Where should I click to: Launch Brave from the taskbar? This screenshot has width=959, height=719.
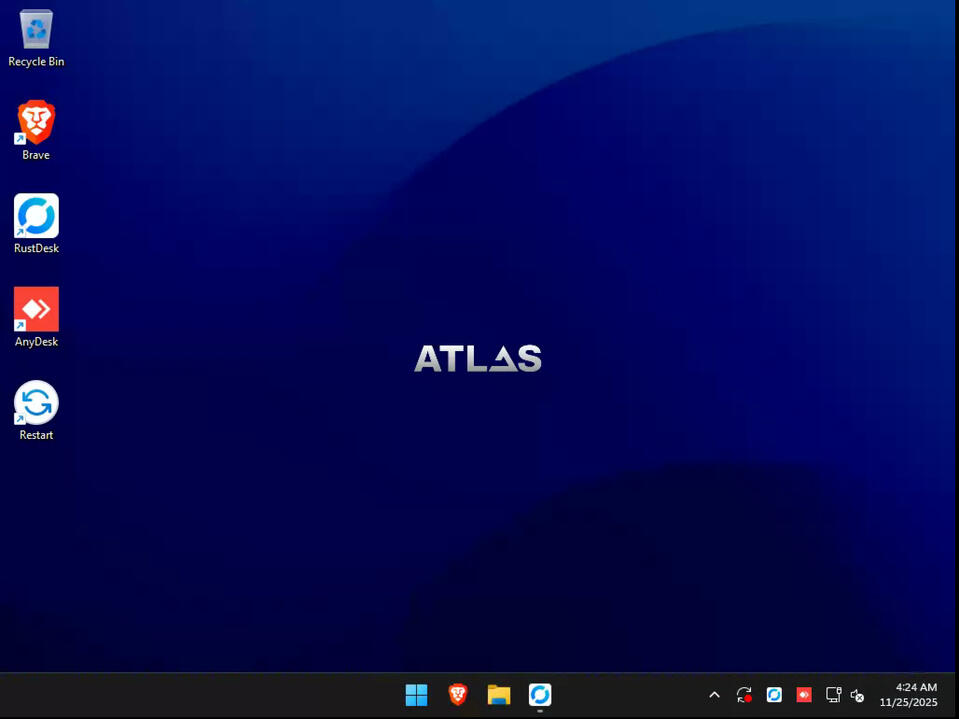pos(458,695)
